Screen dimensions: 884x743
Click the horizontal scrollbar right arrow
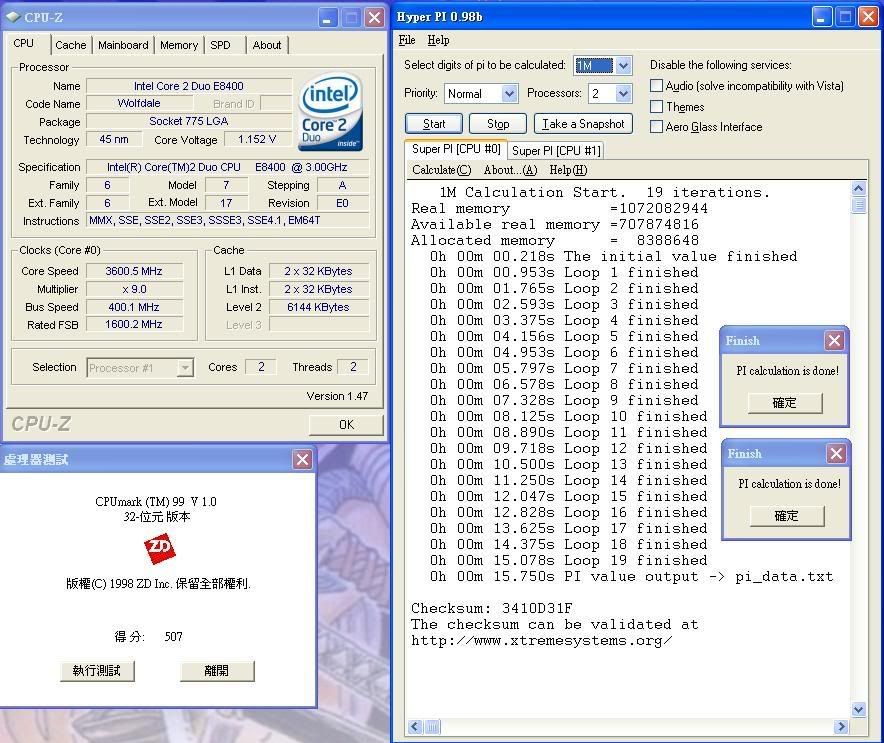[841, 727]
